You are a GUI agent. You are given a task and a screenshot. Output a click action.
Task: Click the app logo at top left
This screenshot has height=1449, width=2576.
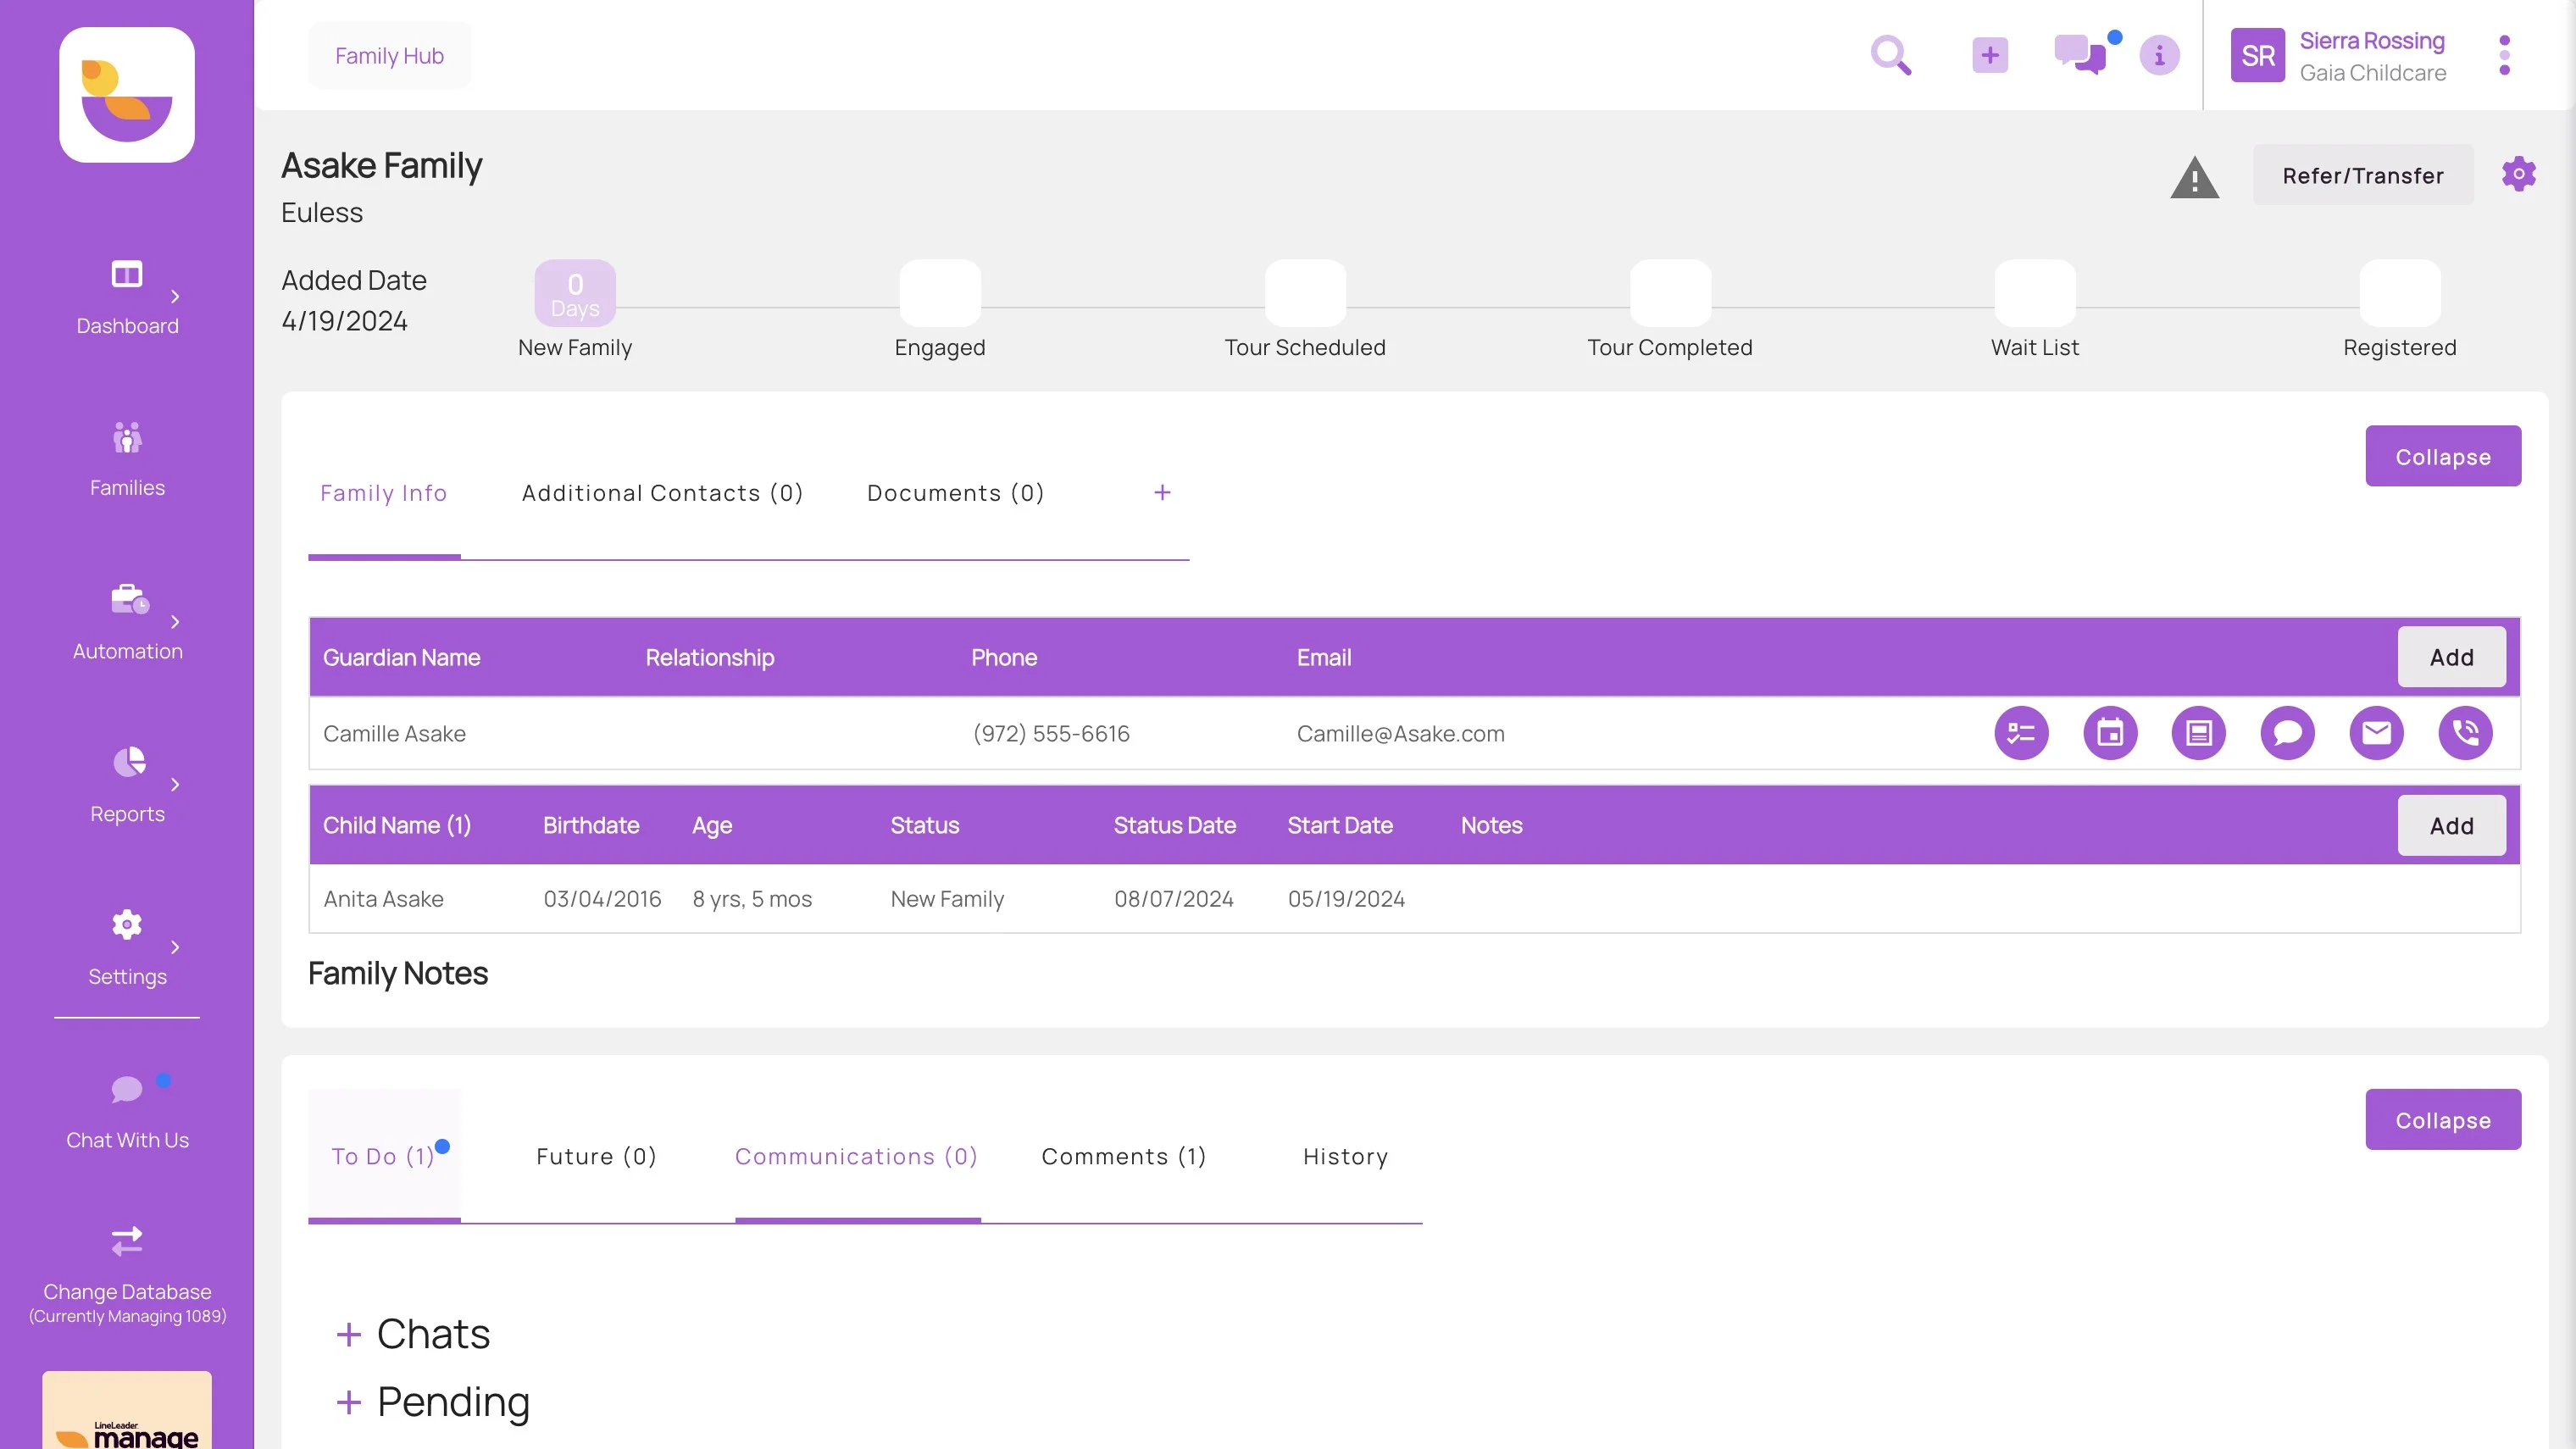pos(127,95)
